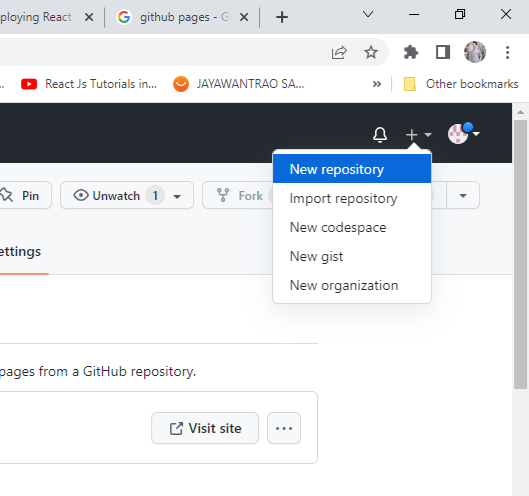Viewport: 529px width, 496px height.
Task: Click the Unwatch count badge 1
Action: [x=155, y=195]
